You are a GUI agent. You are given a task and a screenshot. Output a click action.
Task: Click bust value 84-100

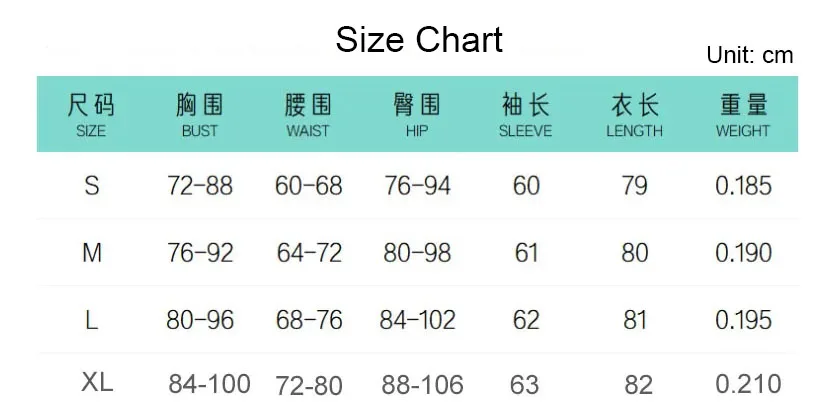[x=209, y=384]
